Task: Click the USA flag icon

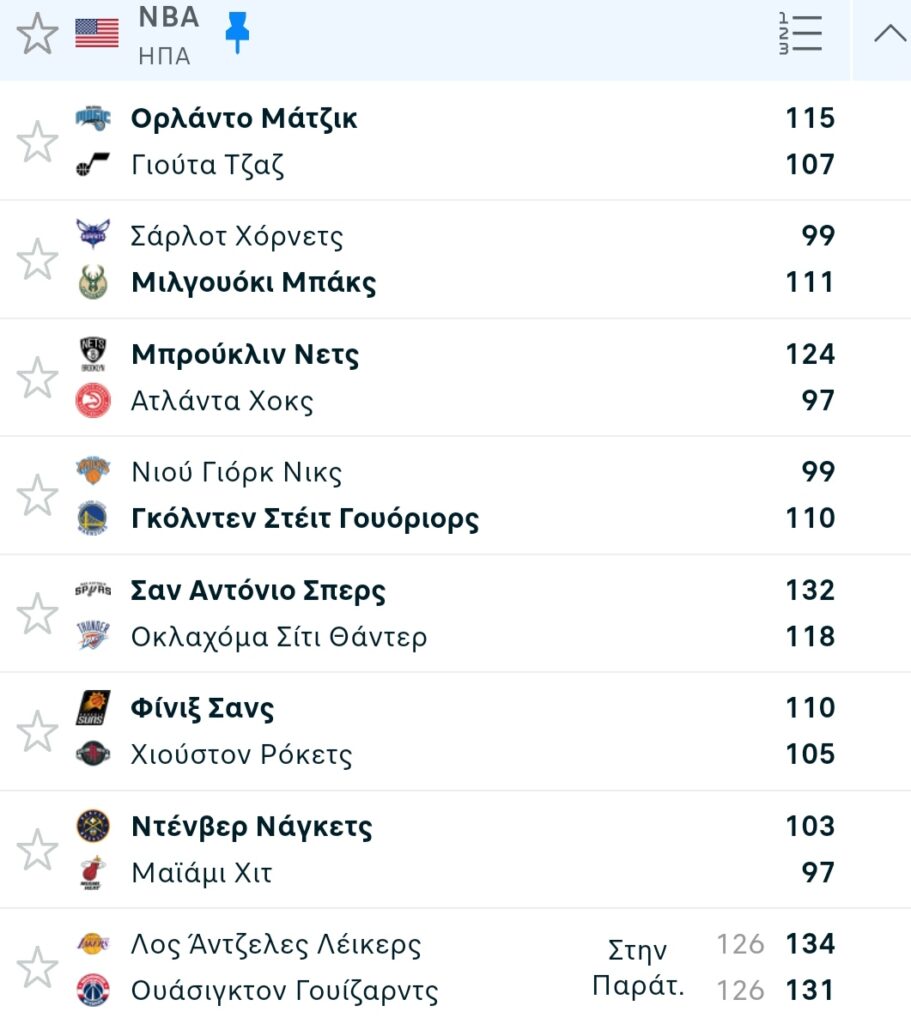Action: click(x=97, y=33)
